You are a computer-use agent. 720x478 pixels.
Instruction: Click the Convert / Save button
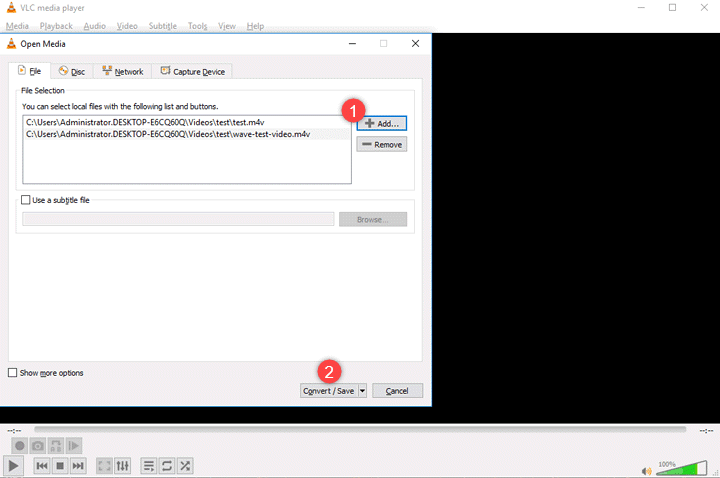(x=329, y=391)
